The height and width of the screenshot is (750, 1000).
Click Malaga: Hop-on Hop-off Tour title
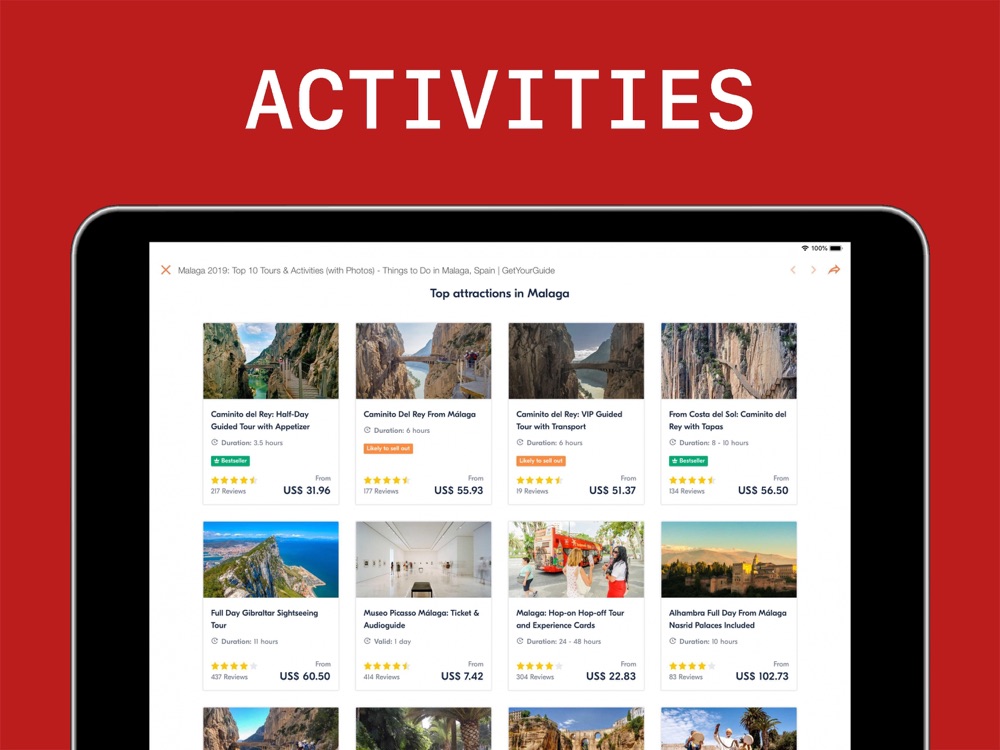(570, 619)
